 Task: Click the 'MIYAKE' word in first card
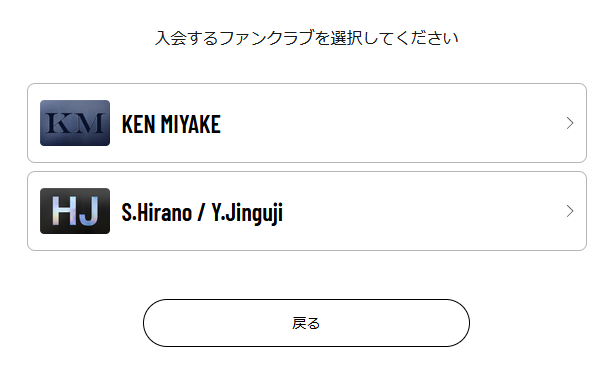(191, 124)
